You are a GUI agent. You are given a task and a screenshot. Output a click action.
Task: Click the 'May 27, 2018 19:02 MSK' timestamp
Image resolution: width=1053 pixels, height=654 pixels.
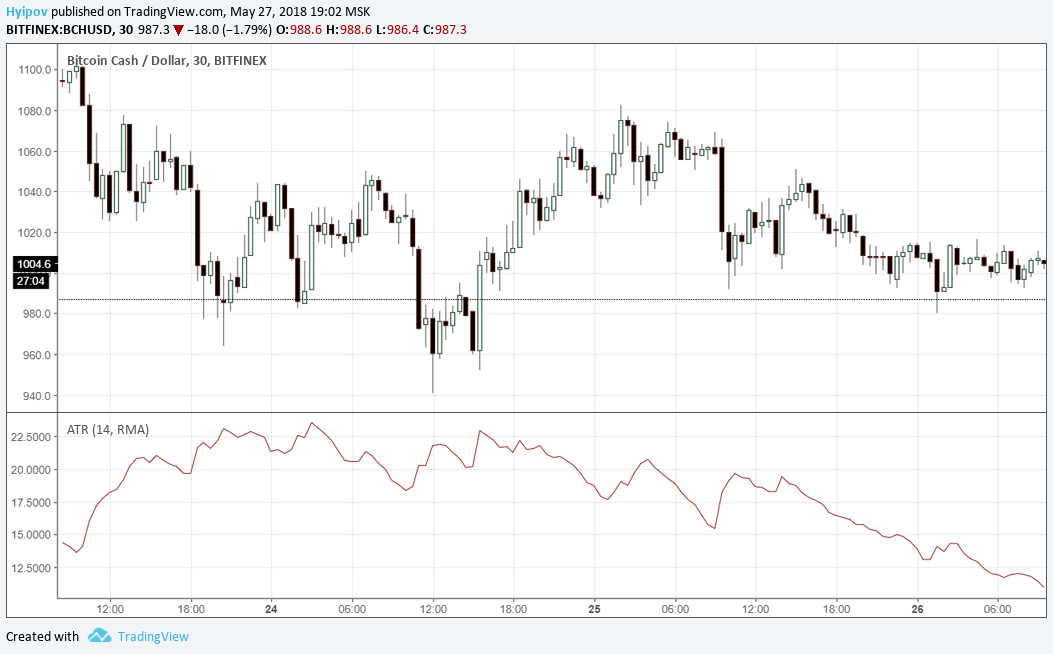click(x=300, y=11)
